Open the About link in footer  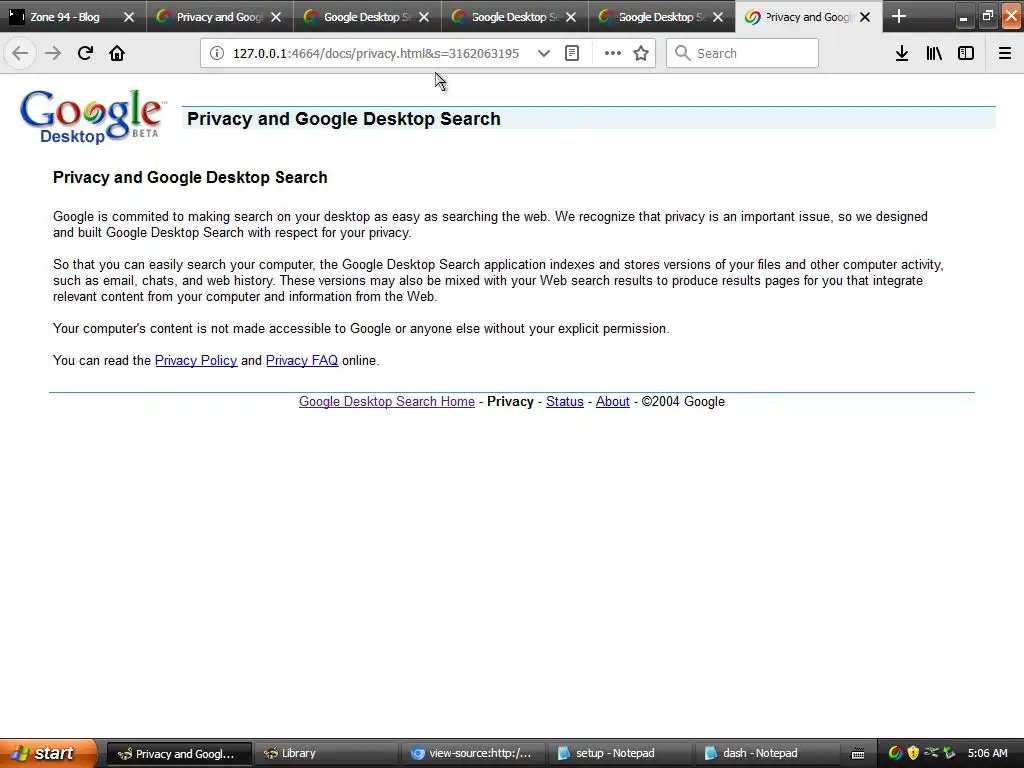pyautogui.click(x=613, y=402)
